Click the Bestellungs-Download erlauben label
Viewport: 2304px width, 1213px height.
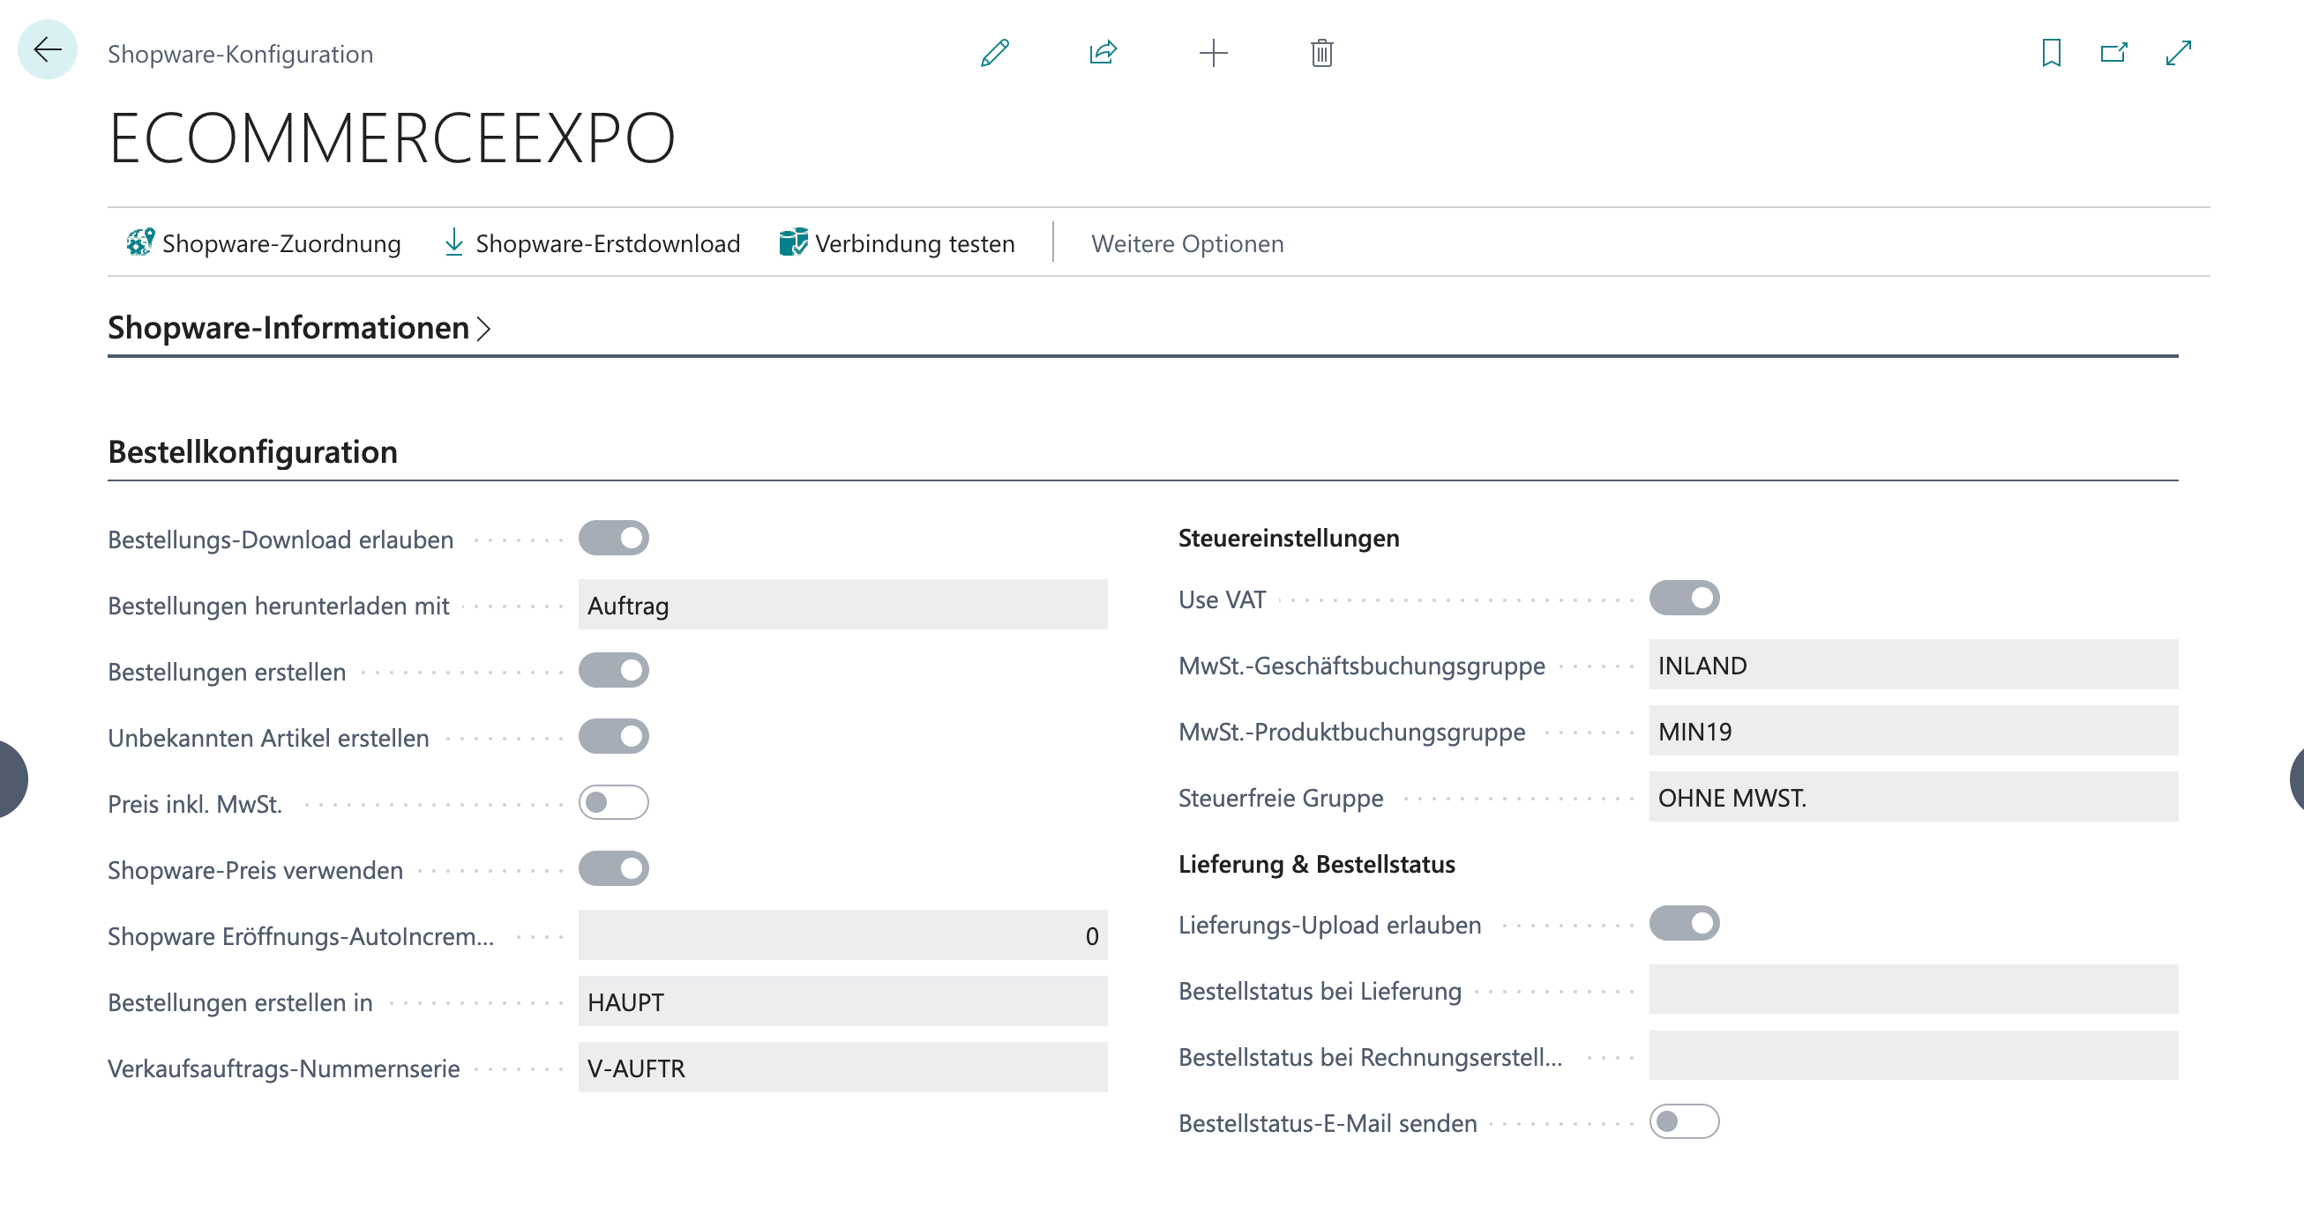[x=281, y=540]
